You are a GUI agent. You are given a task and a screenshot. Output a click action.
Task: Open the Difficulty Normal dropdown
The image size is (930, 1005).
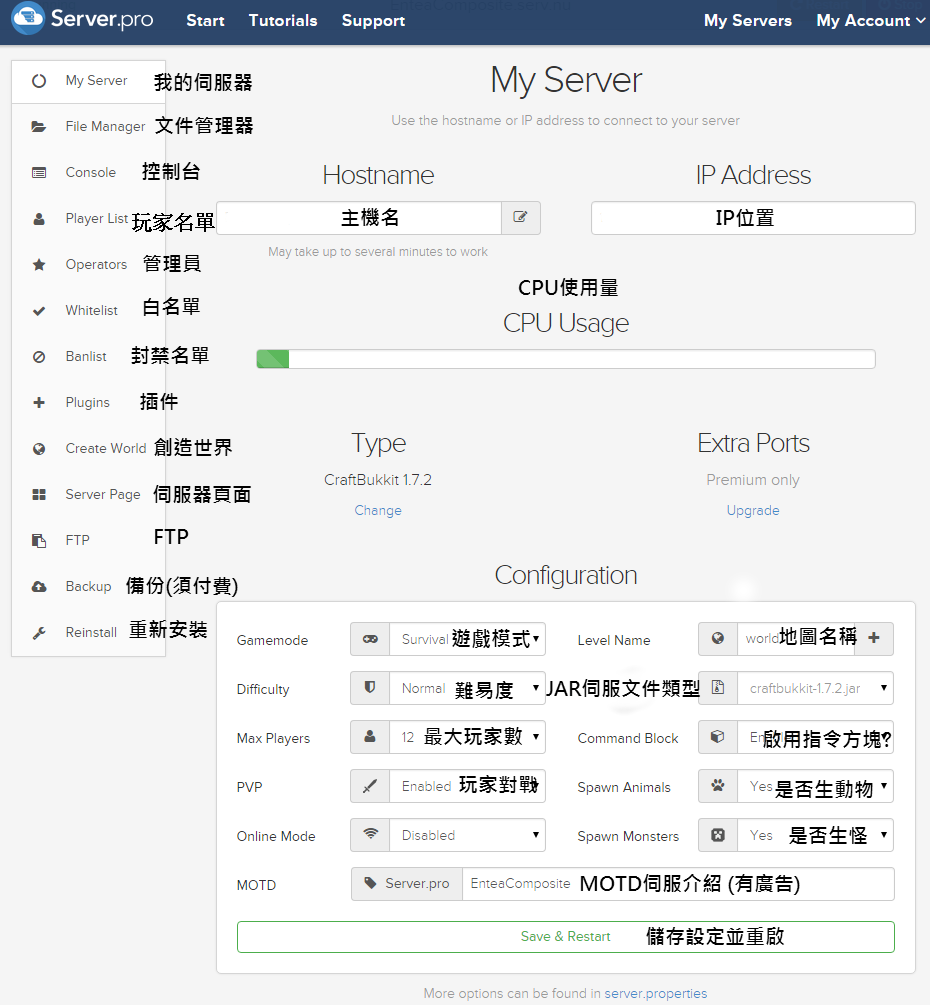[x=467, y=688]
